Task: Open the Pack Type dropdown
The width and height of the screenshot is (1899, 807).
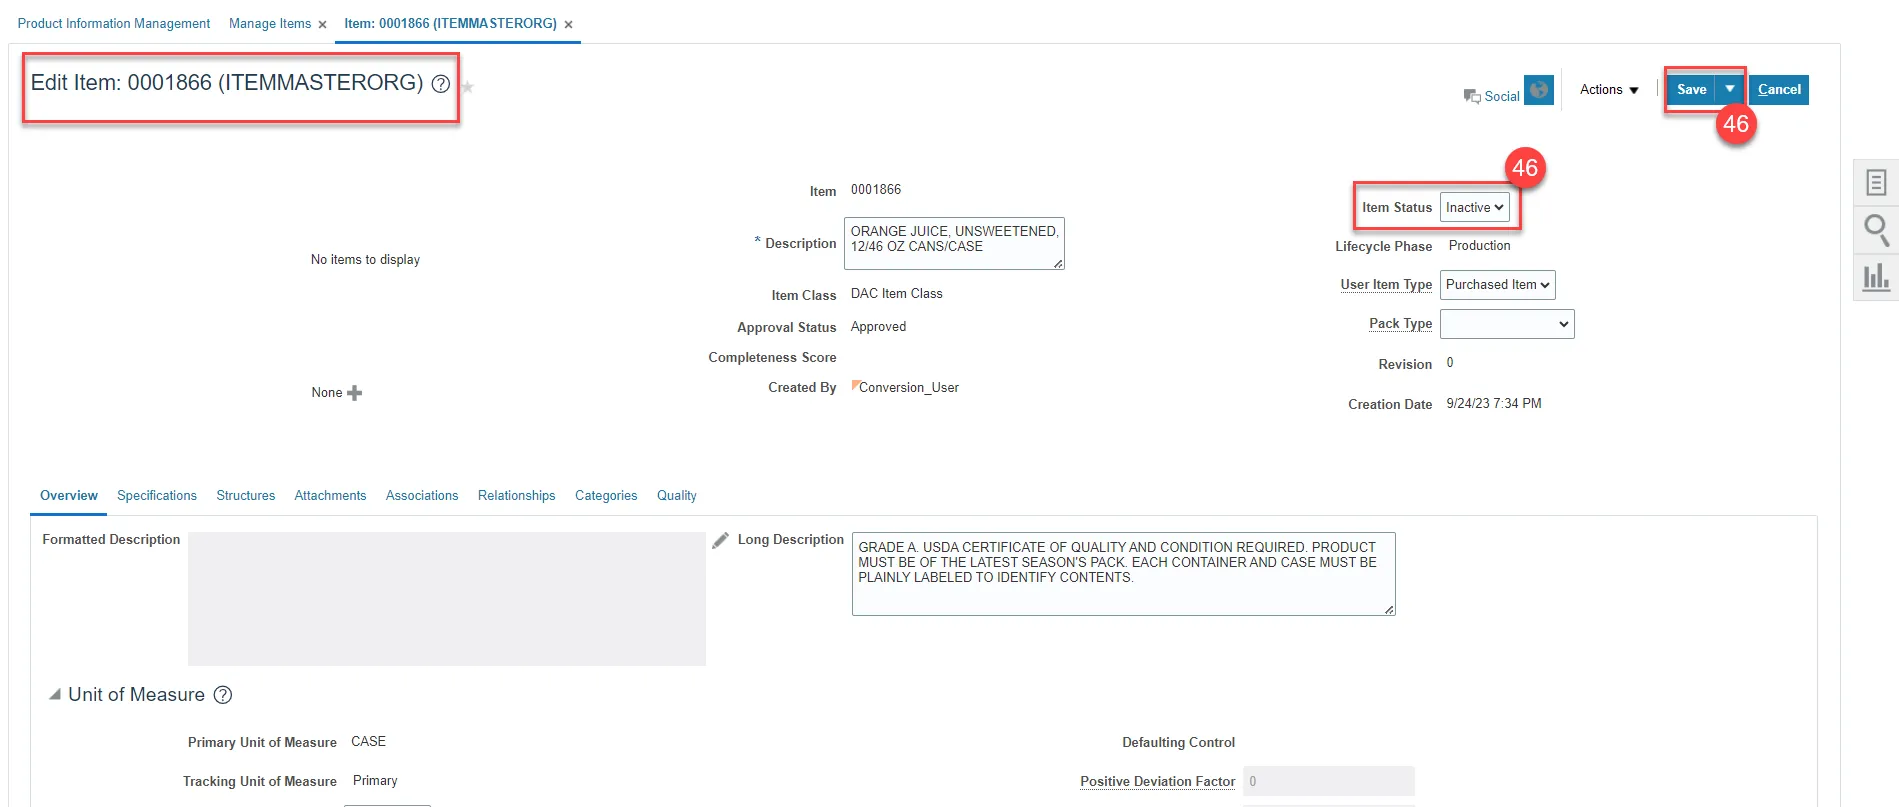Action: 1507,324
